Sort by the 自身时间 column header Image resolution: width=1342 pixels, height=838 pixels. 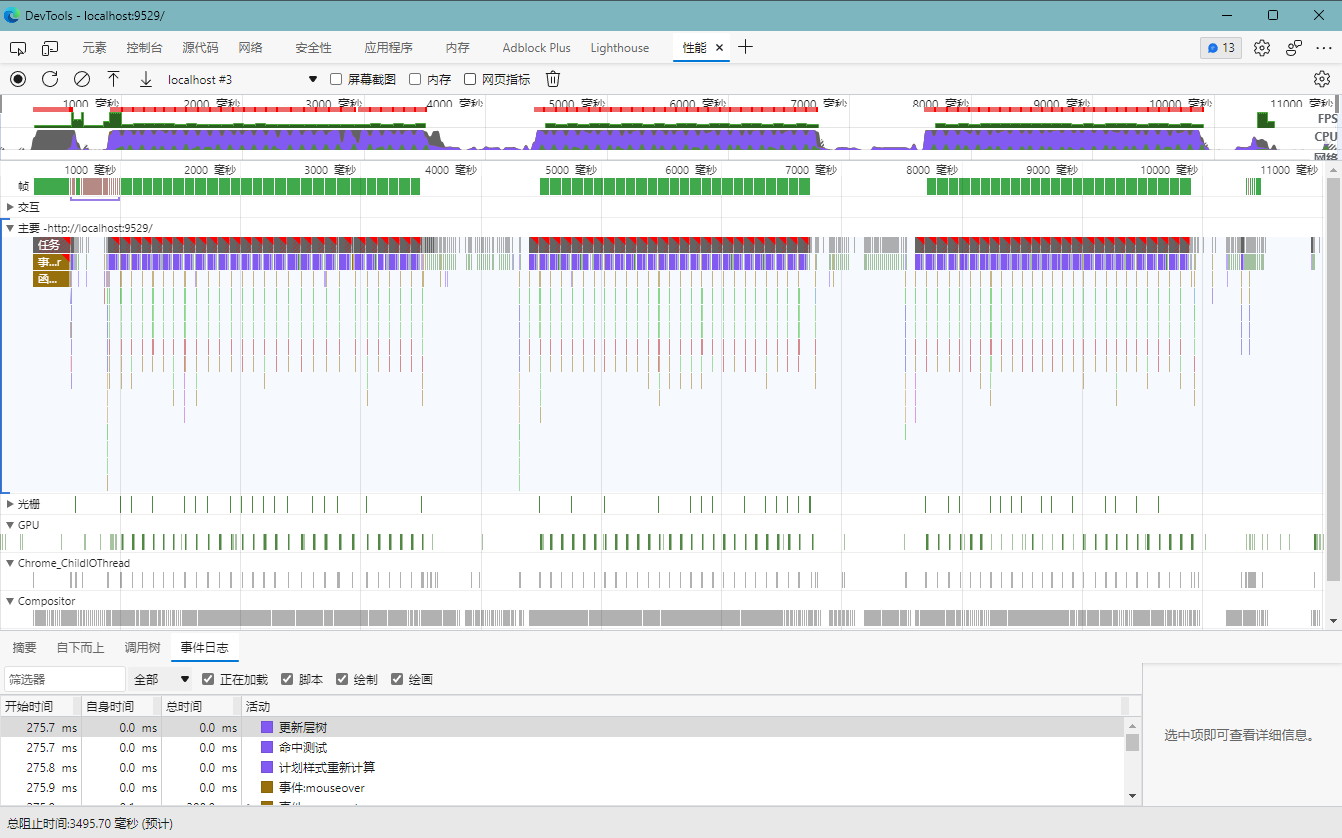(x=121, y=706)
